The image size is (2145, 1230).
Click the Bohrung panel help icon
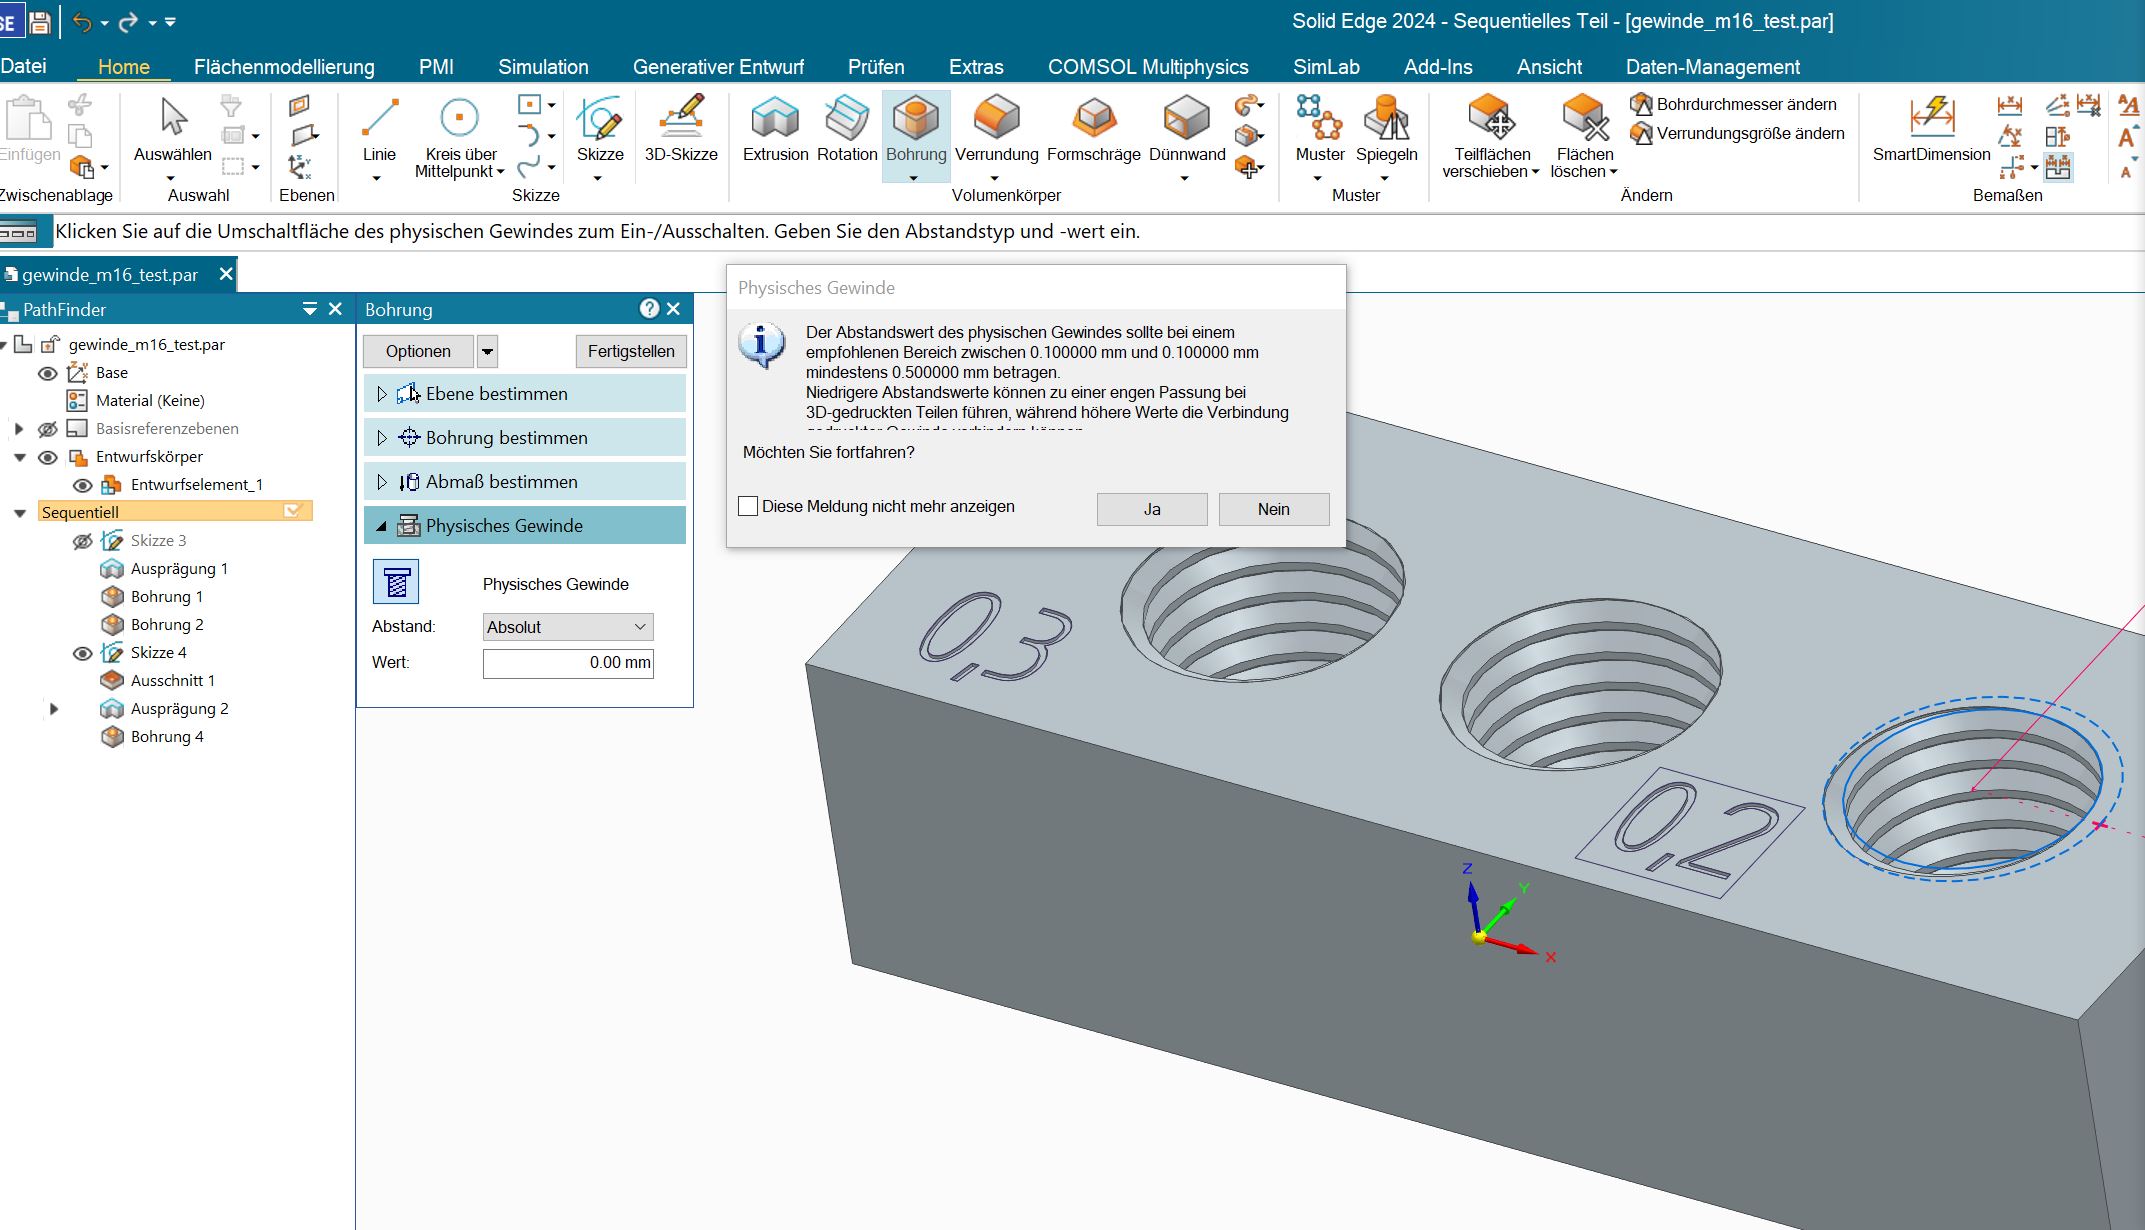pos(650,308)
